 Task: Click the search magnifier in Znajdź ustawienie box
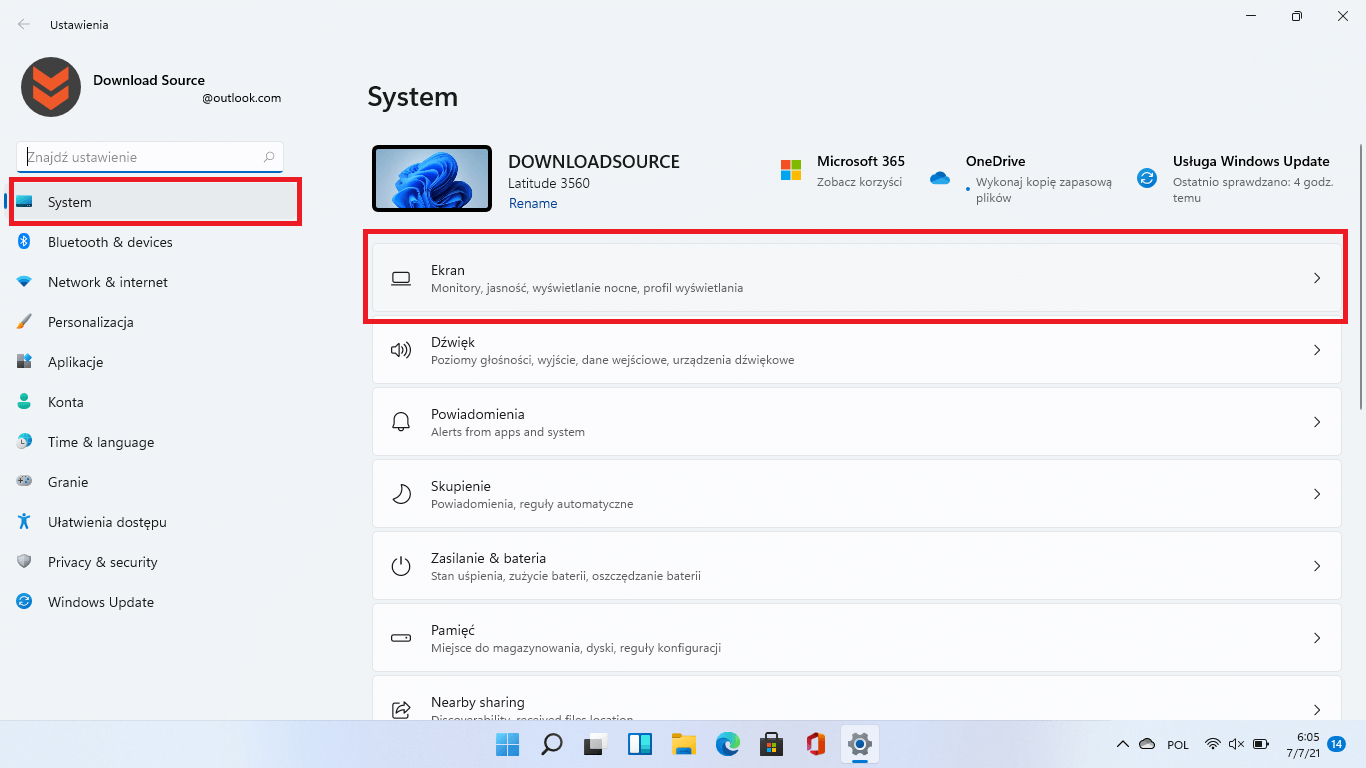click(269, 157)
